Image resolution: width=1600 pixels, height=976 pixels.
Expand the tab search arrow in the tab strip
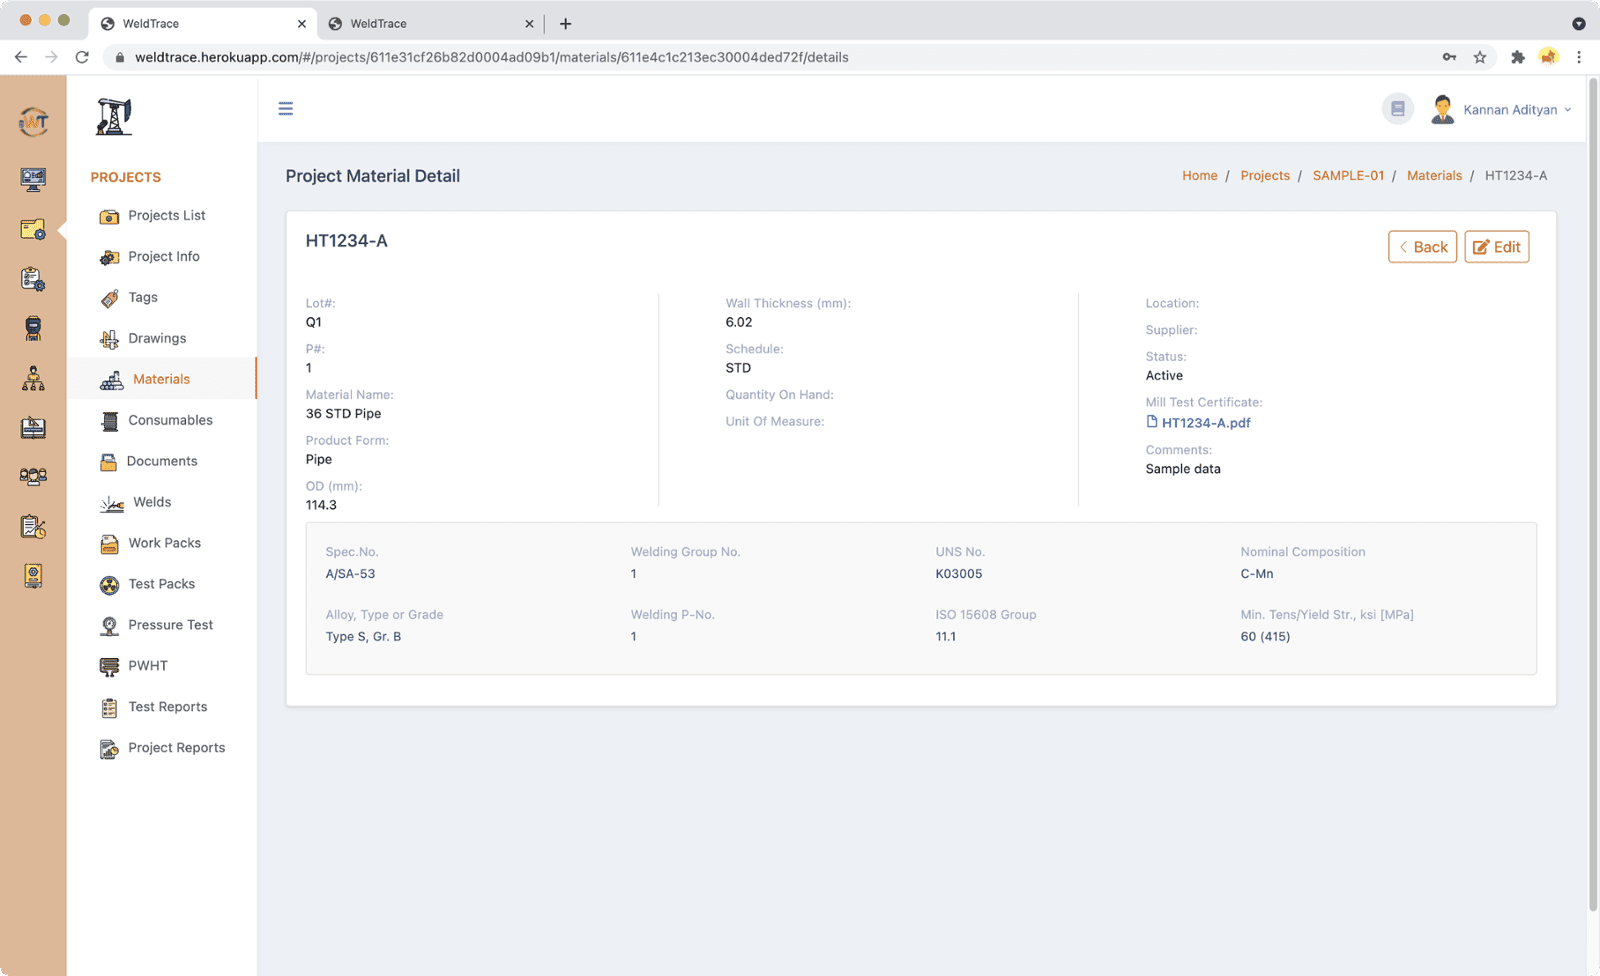[1579, 23]
